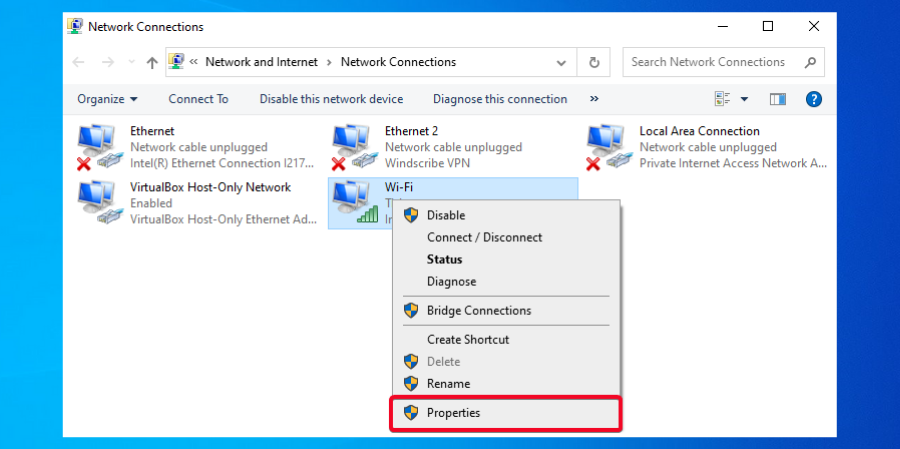
Task: Click the change your view icon
Action: click(722, 99)
